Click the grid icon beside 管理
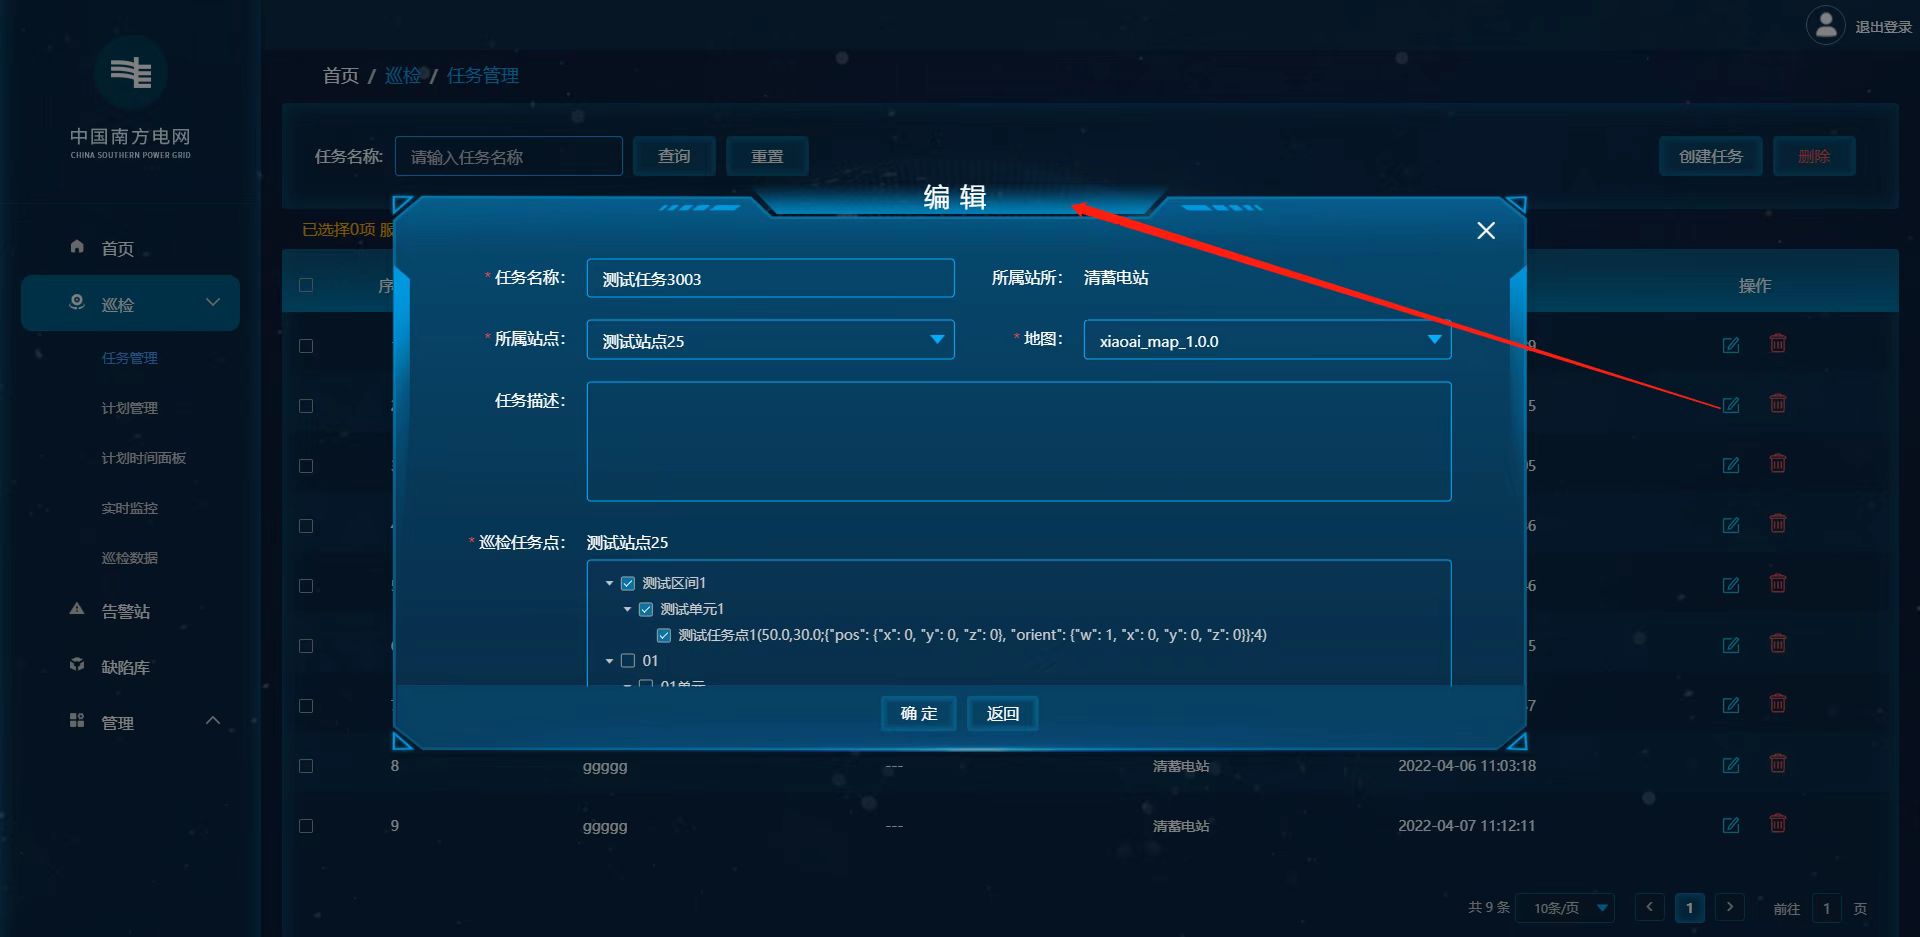1920x937 pixels. [x=77, y=721]
